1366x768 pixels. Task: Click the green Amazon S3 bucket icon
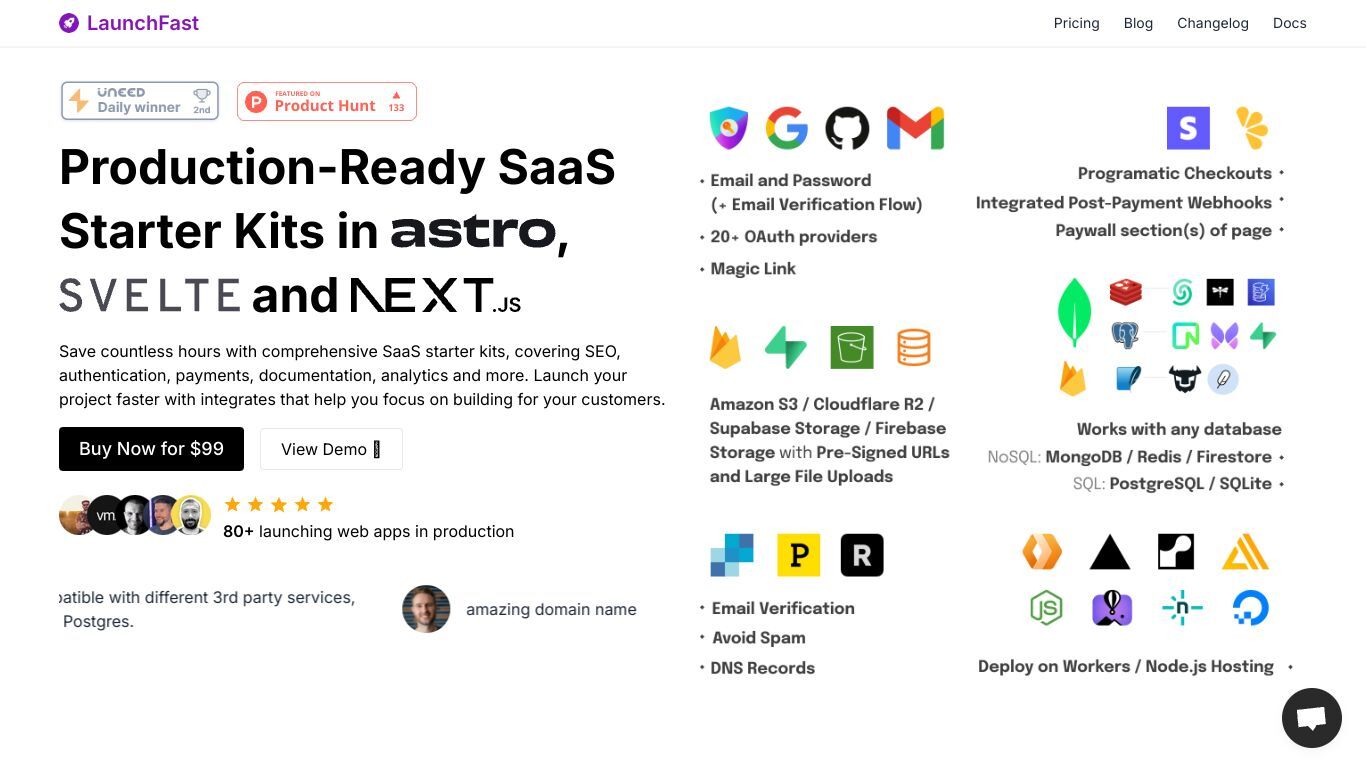(852, 347)
